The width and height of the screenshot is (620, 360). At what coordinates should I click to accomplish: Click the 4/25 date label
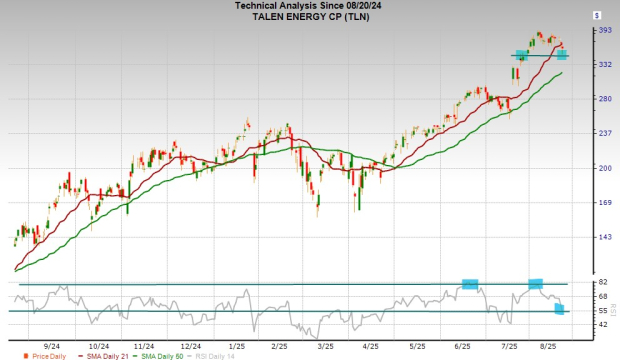(x=370, y=346)
